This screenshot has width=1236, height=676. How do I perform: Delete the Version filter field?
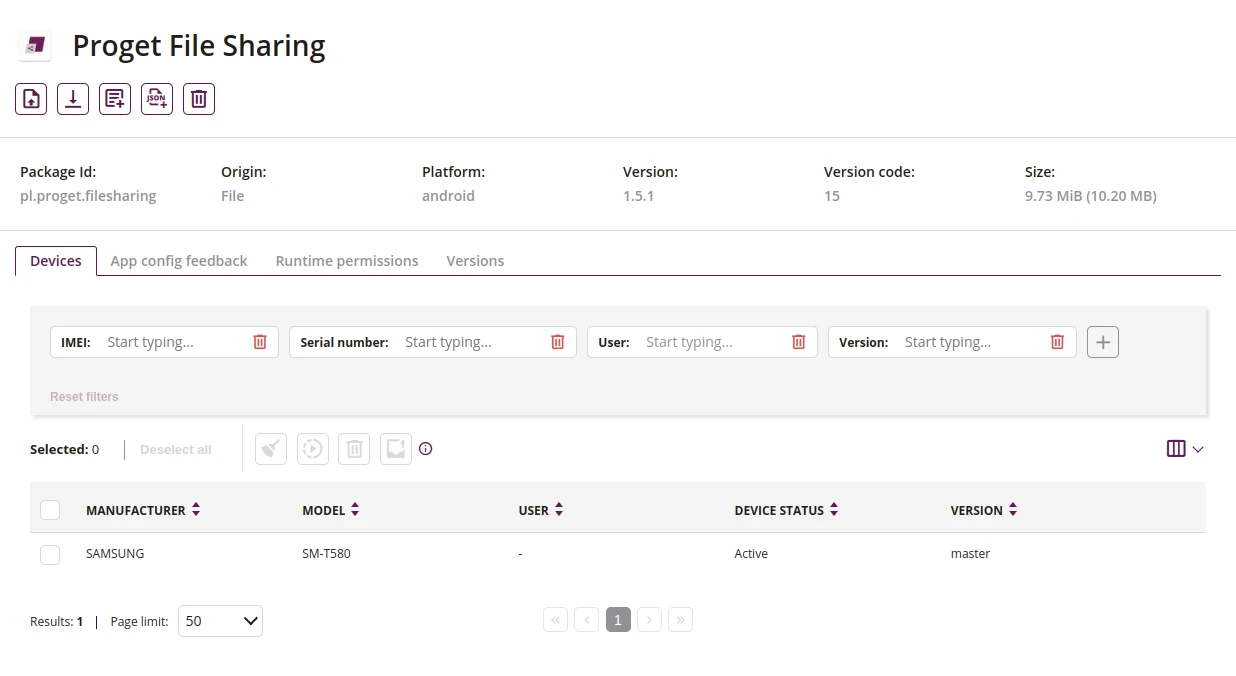1057,342
